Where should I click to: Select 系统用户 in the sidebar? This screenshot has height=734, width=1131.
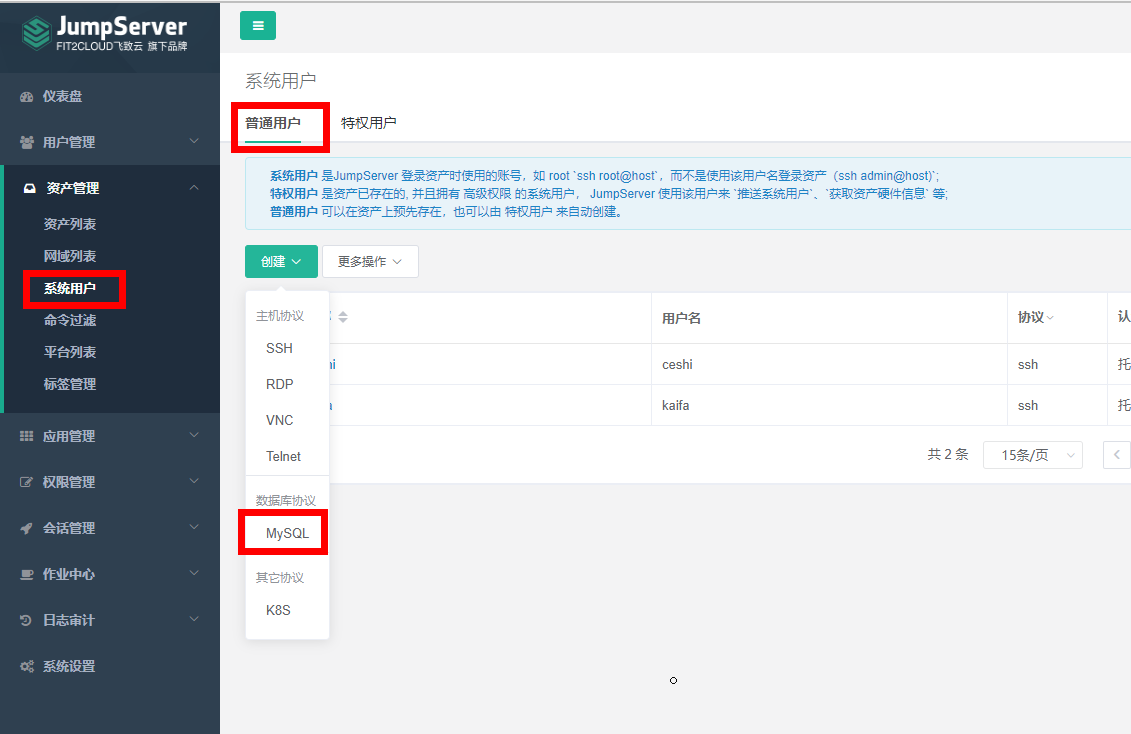tap(70, 288)
